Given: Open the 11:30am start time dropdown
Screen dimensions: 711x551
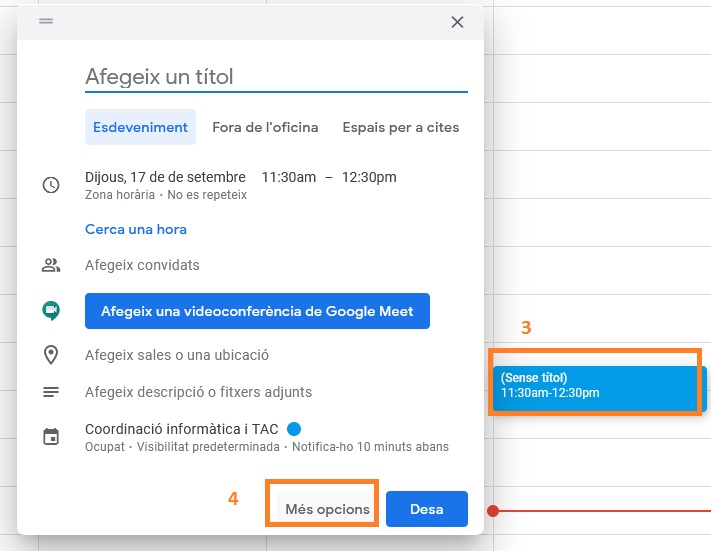Looking at the screenshot, I should point(289,177).
